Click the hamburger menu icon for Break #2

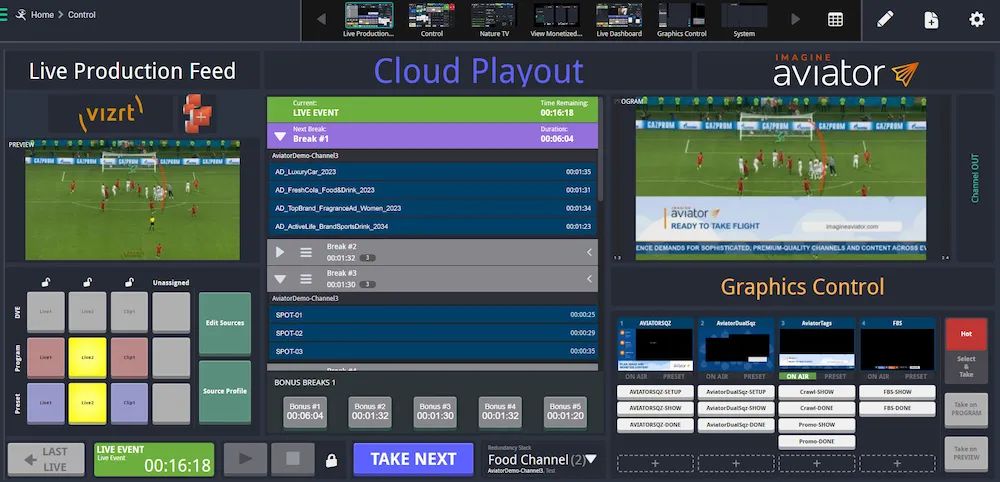point(306,252)
